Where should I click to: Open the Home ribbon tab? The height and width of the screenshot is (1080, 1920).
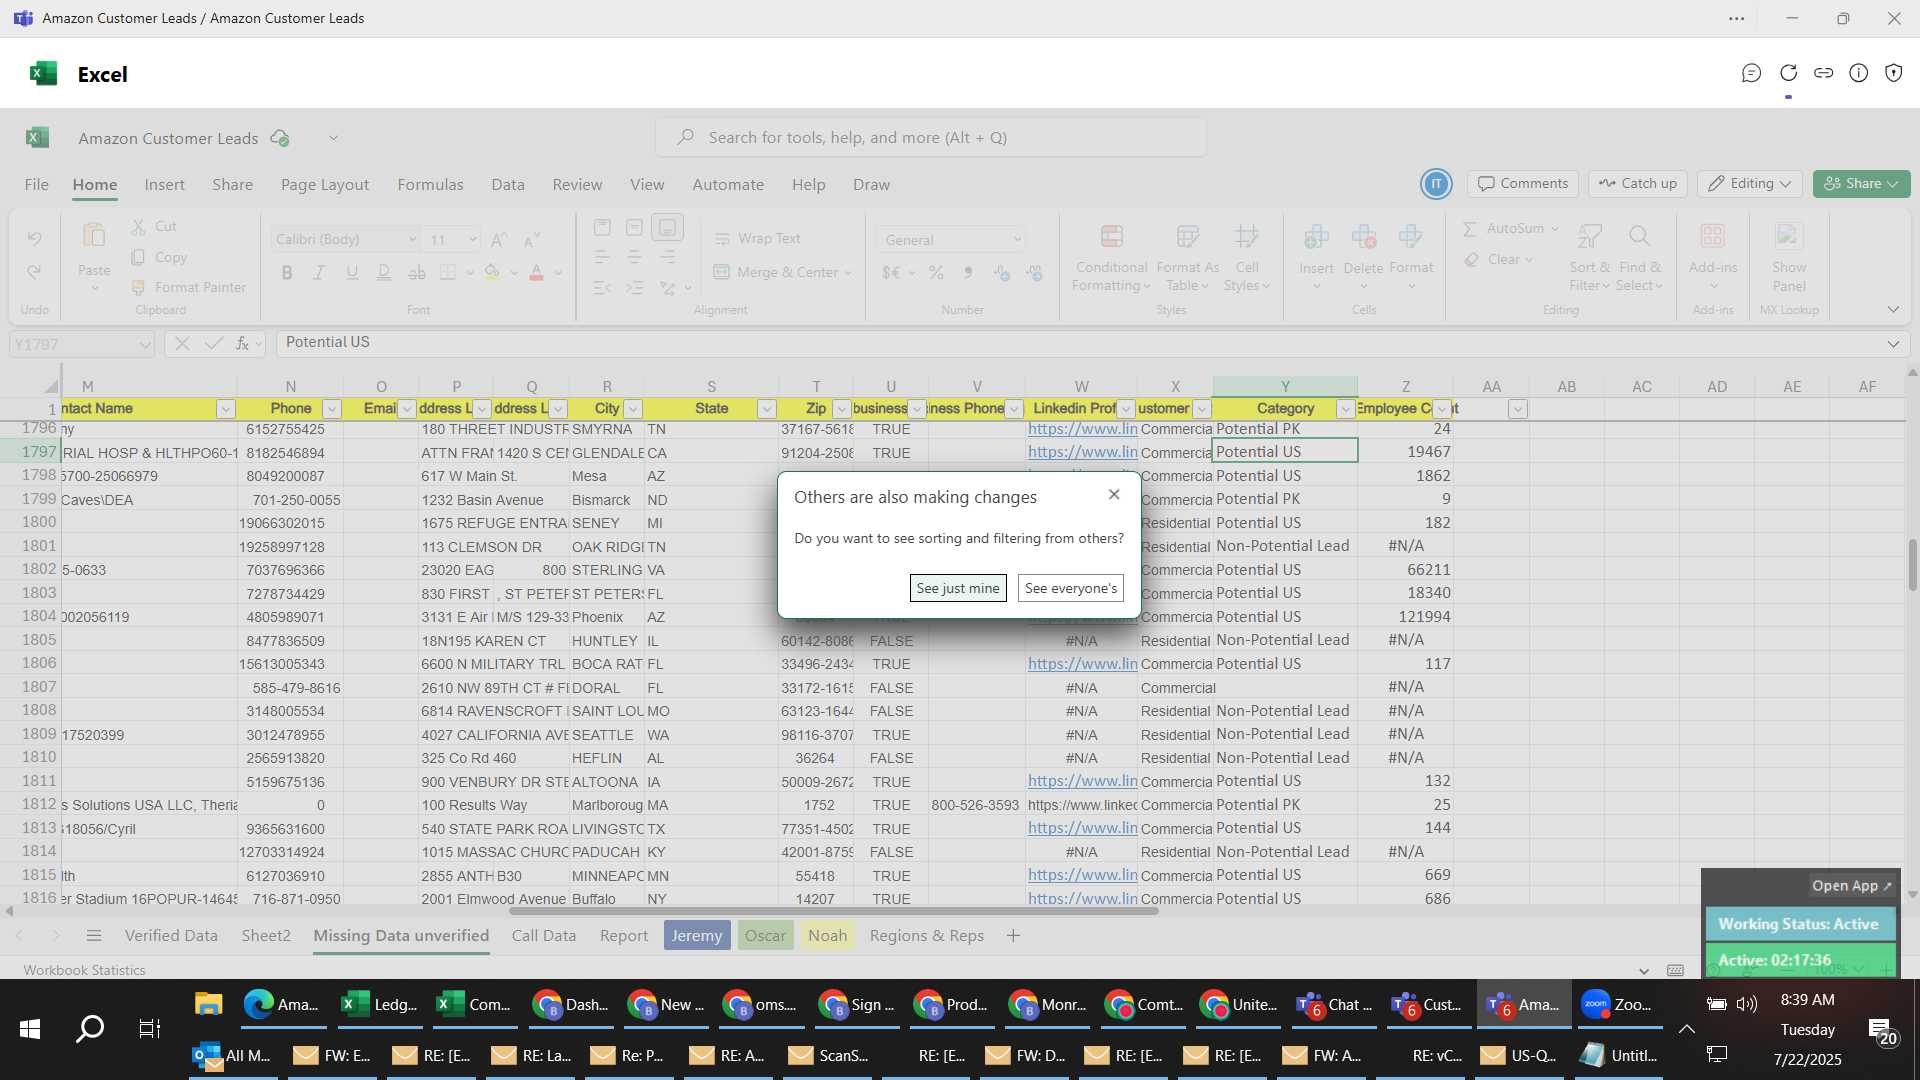tap(95, 185)
